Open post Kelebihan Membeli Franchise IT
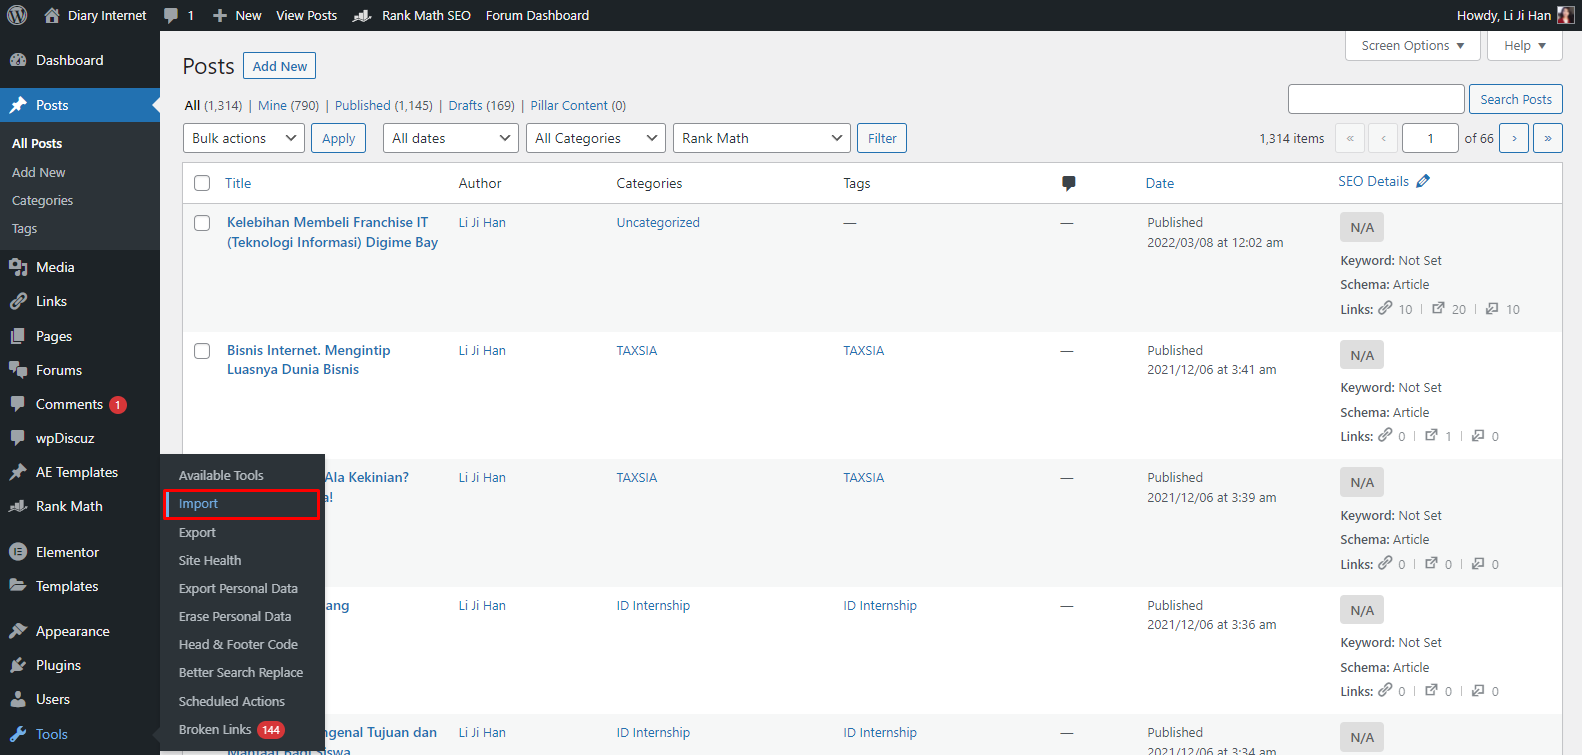Screen dimensions: 1582x755 332,232
